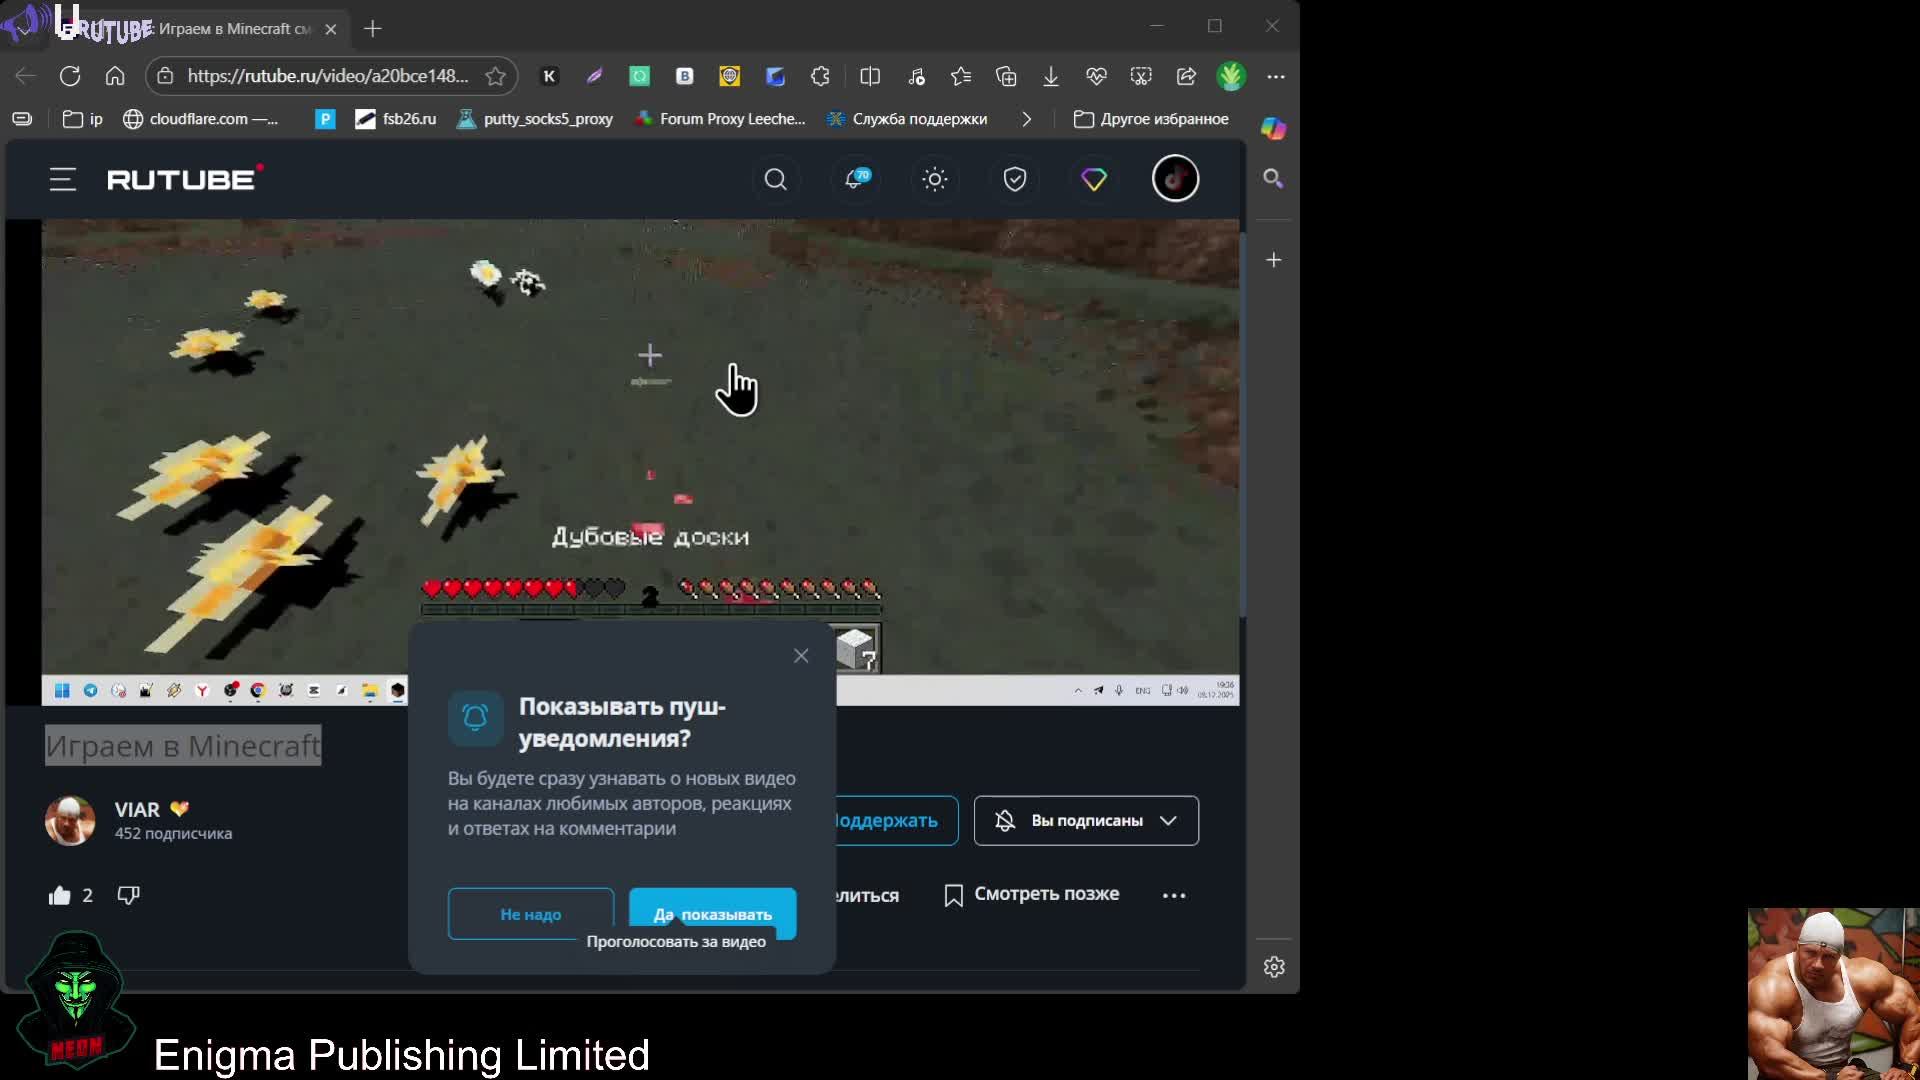Image resolution: width=1920 pixels, height=1080 pixels.
Task: Like the video with thumbs up
Action: (60, 896)
